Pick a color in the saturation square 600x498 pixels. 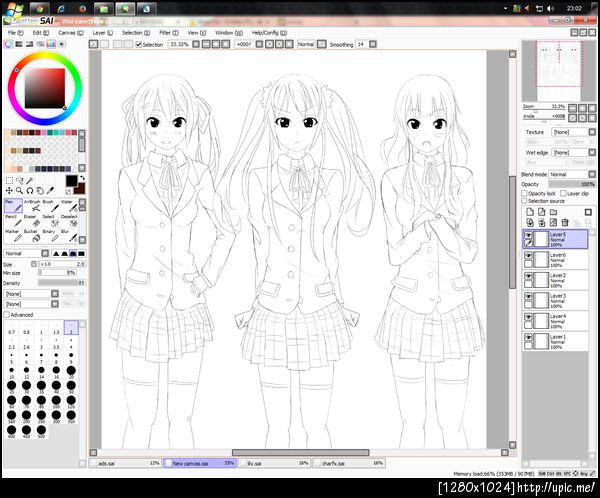tap(45, 88)
